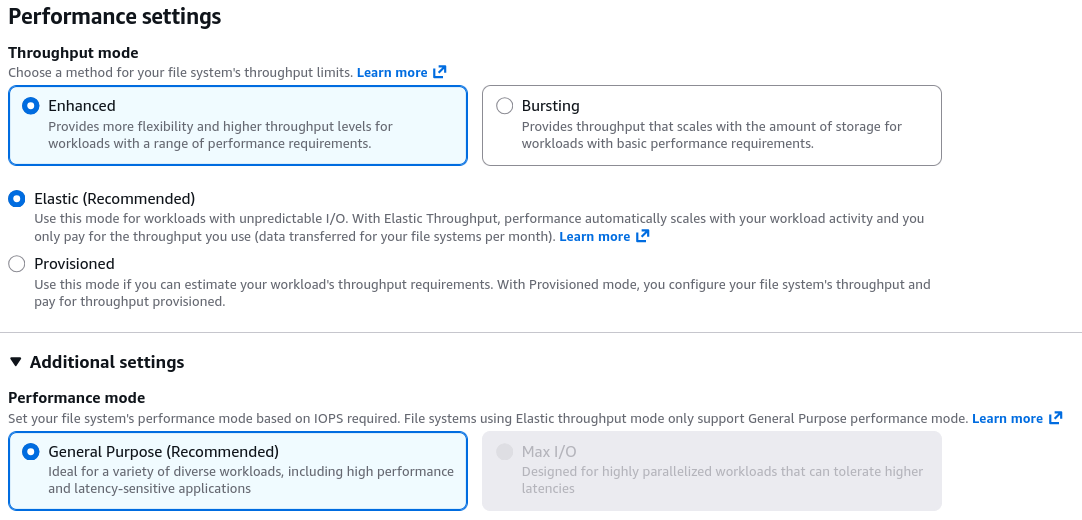
Task: Click the Bursting option card description
Action: click(711, 135)
